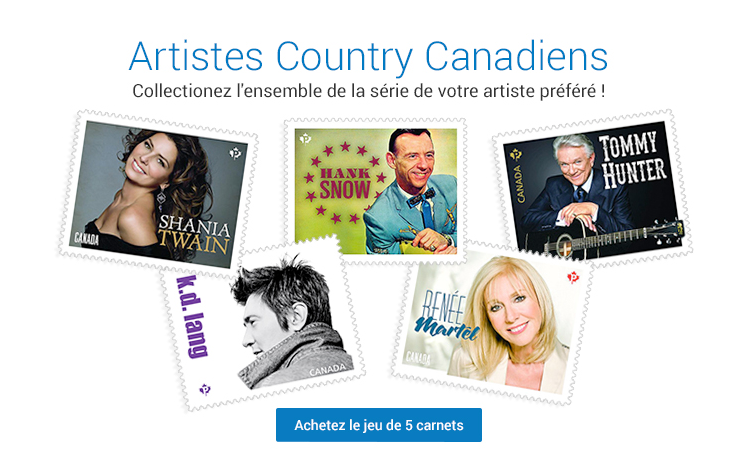Click the purple Canada Post logo on k.d. lang stamp
The image size is (748, 465).
pos(205,389)
